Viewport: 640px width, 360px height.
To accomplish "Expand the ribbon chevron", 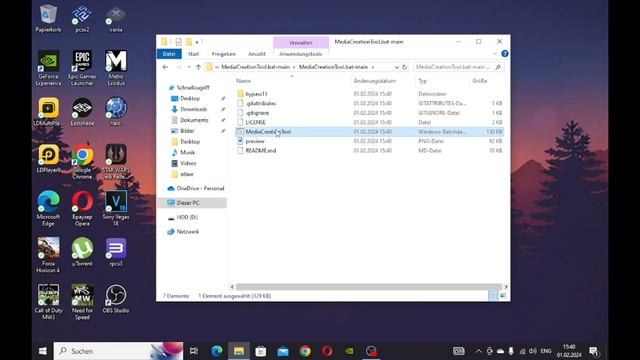I will point(495,53).
